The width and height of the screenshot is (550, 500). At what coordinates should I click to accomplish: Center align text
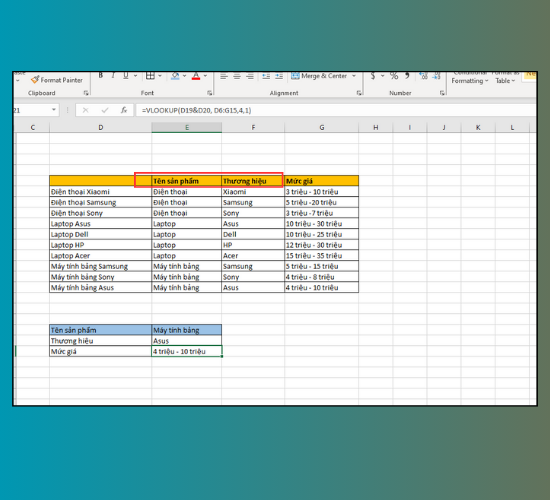(x=237, y=76)
